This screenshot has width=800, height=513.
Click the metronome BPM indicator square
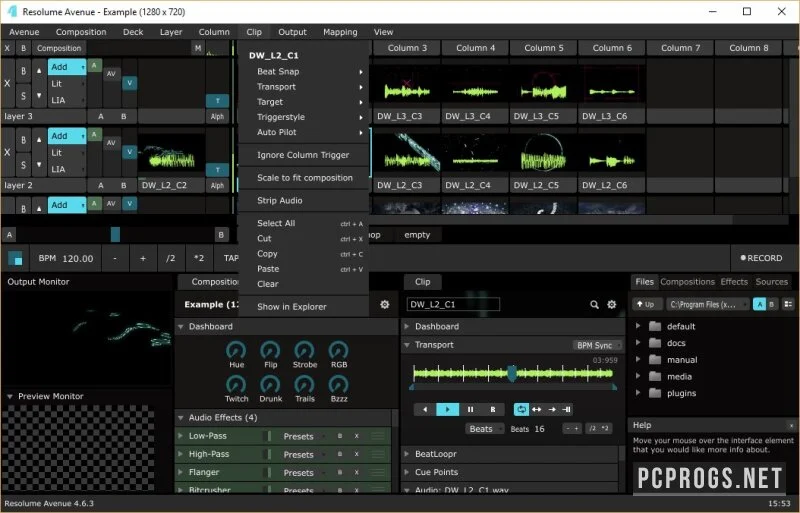(x=15, y=258)
